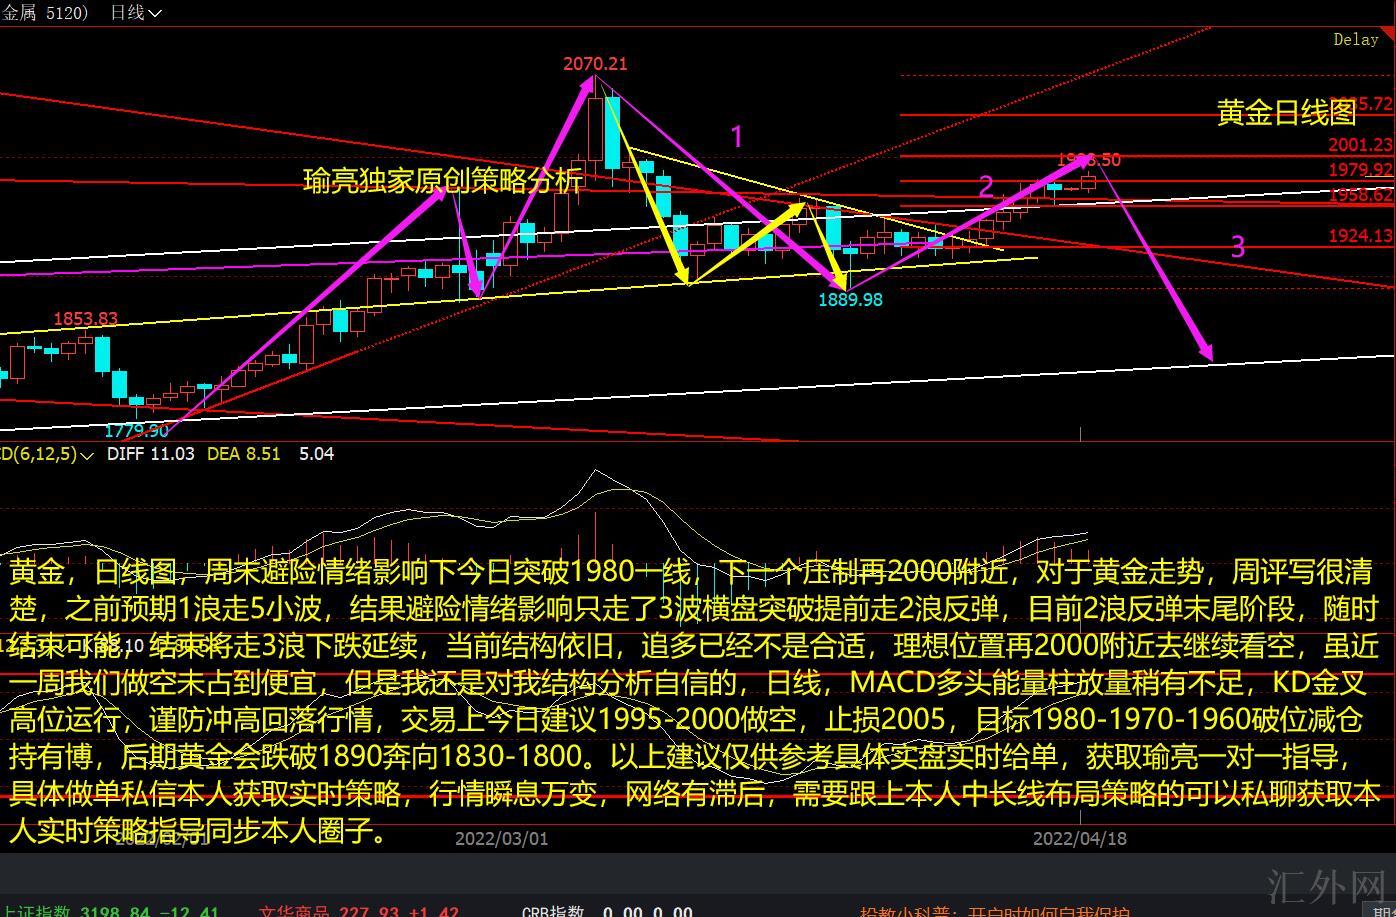
Task: Click the 1924.13 price level label
Action: pyautogui.click(x=1360, y=236)
